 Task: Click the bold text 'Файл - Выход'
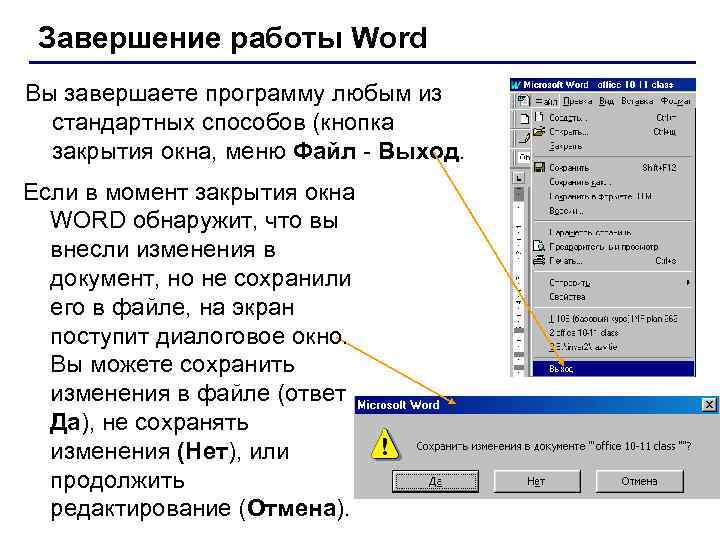376,151
